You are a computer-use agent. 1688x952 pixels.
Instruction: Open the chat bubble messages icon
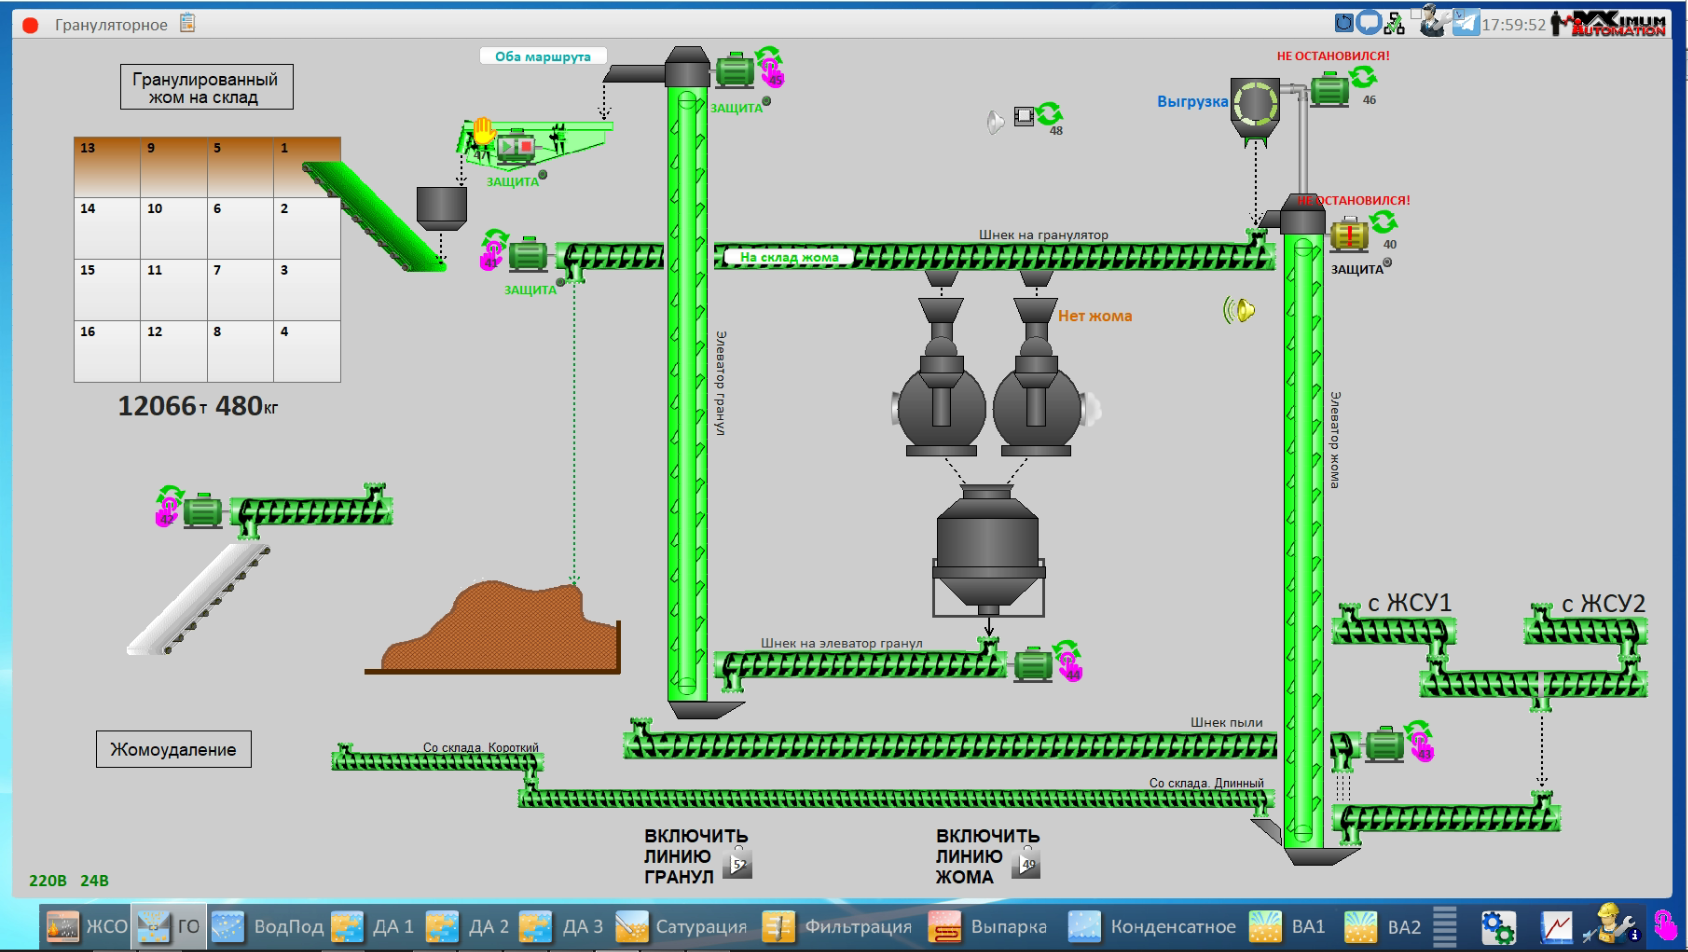point(1369,22)
